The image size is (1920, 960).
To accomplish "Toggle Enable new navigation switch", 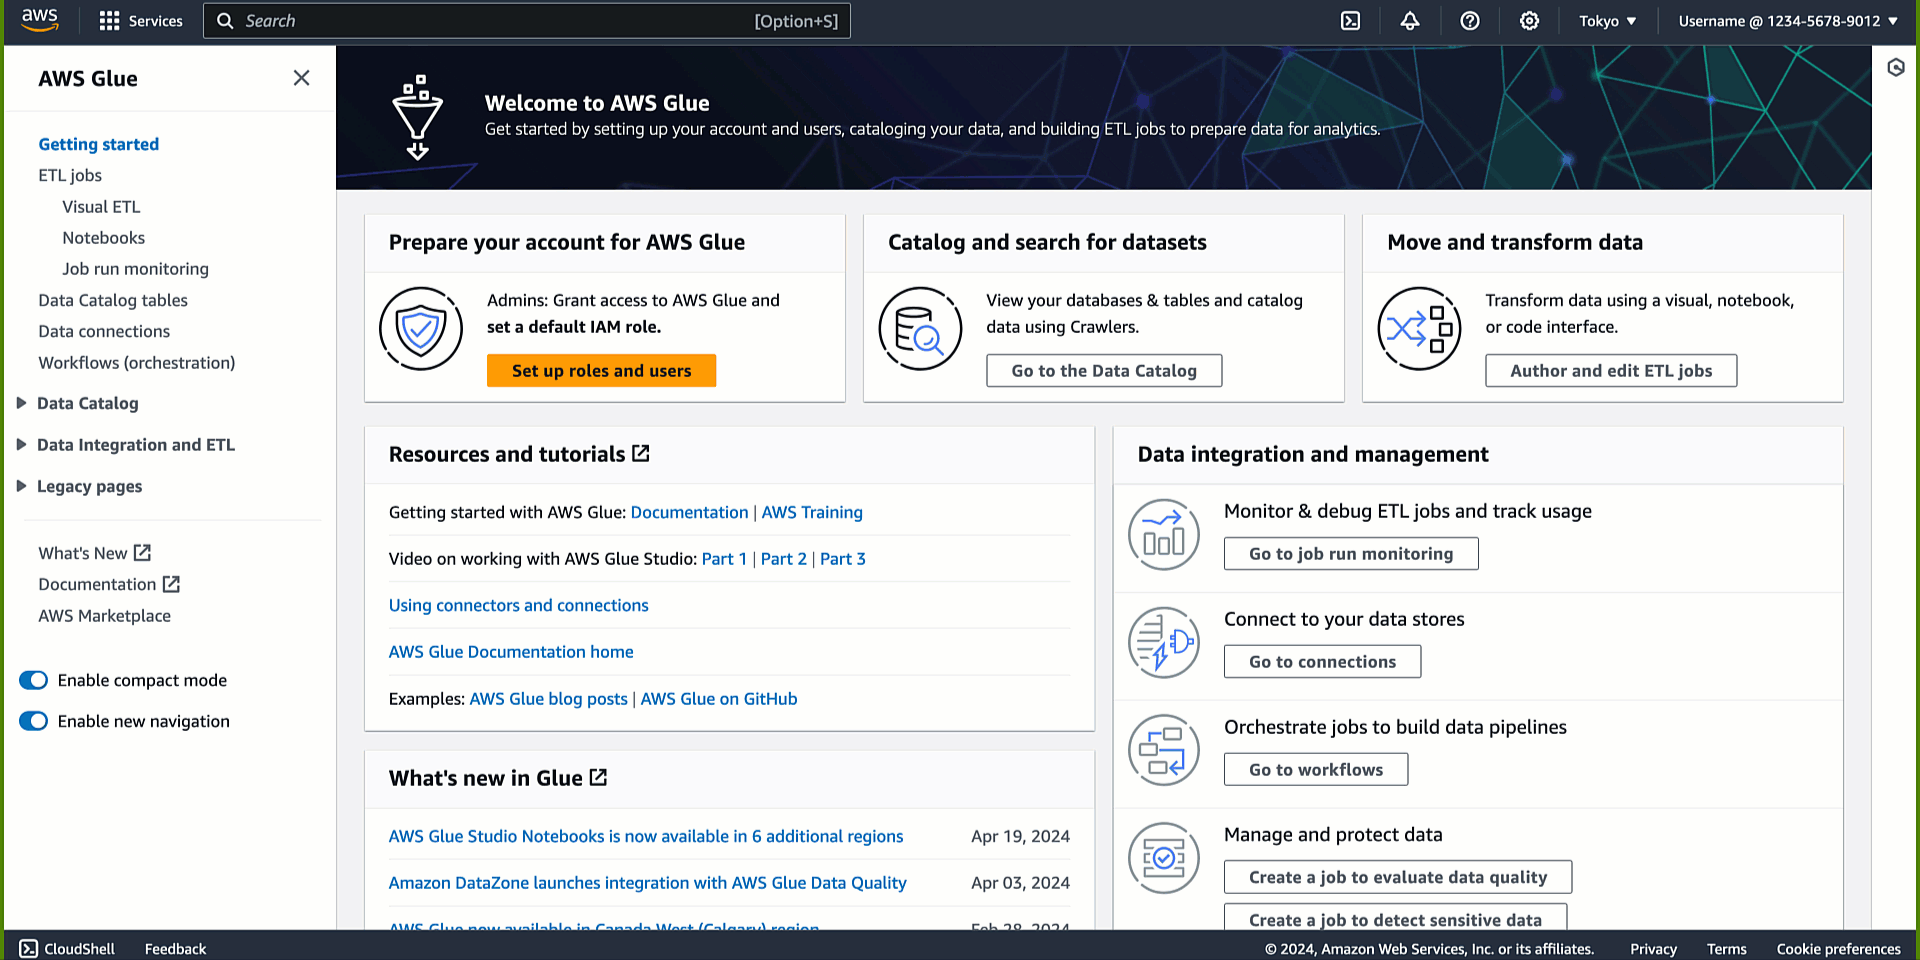I will 34,721.
